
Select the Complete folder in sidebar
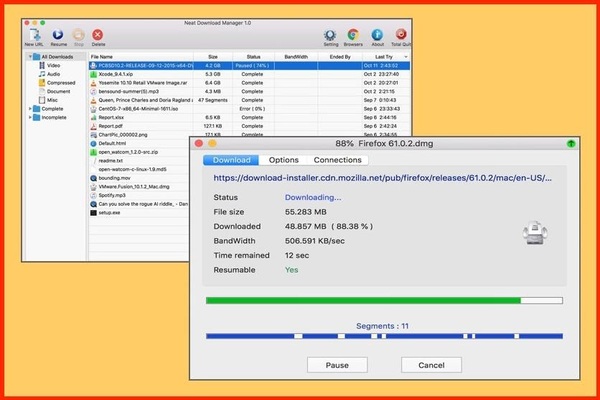point(48,109)
